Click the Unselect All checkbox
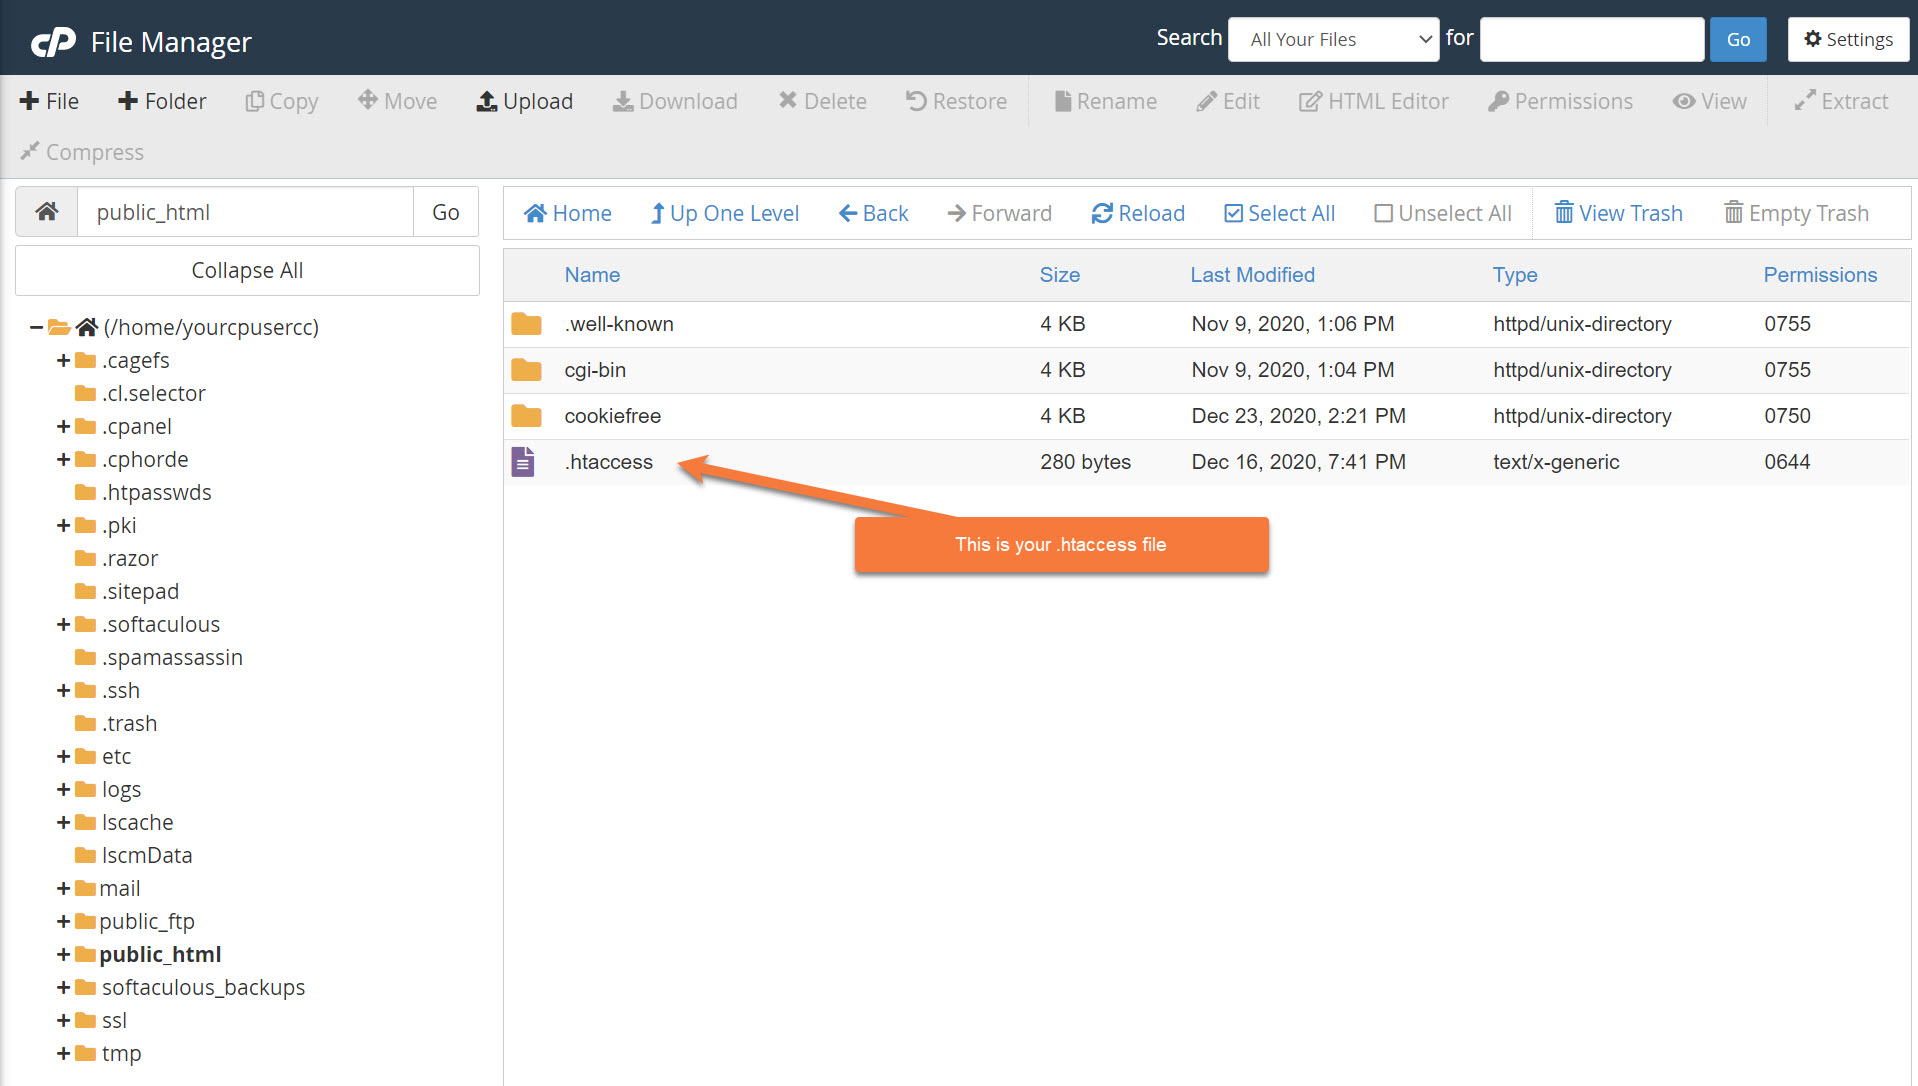 click(1384, 213)
